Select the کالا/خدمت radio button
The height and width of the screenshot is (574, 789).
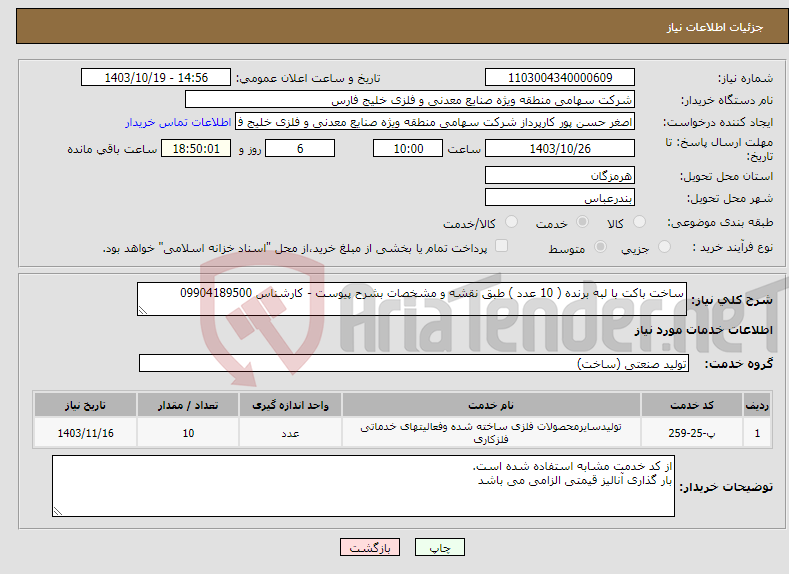511,222
